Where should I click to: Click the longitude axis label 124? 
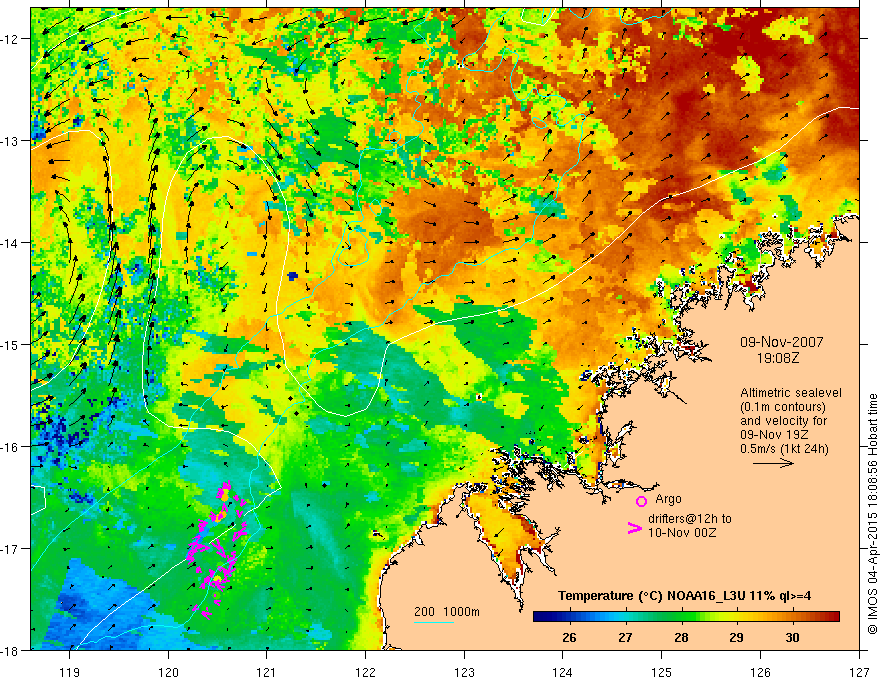(x=563, y=672)
